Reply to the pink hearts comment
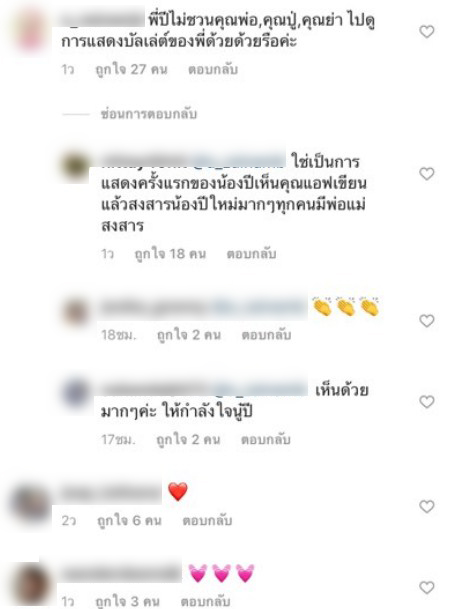This screenshot has height=609, width=459. click(x=205, y=601)
